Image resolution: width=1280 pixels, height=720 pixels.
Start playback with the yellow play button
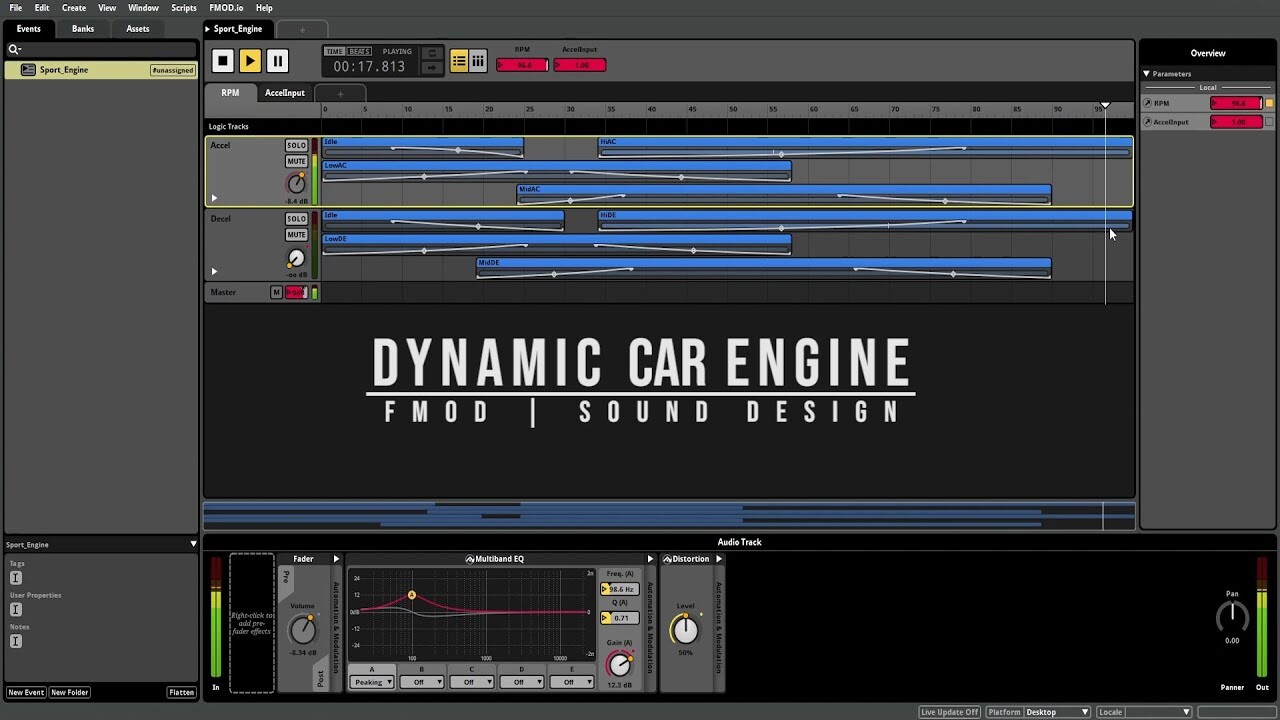click(x=249, y=60)
